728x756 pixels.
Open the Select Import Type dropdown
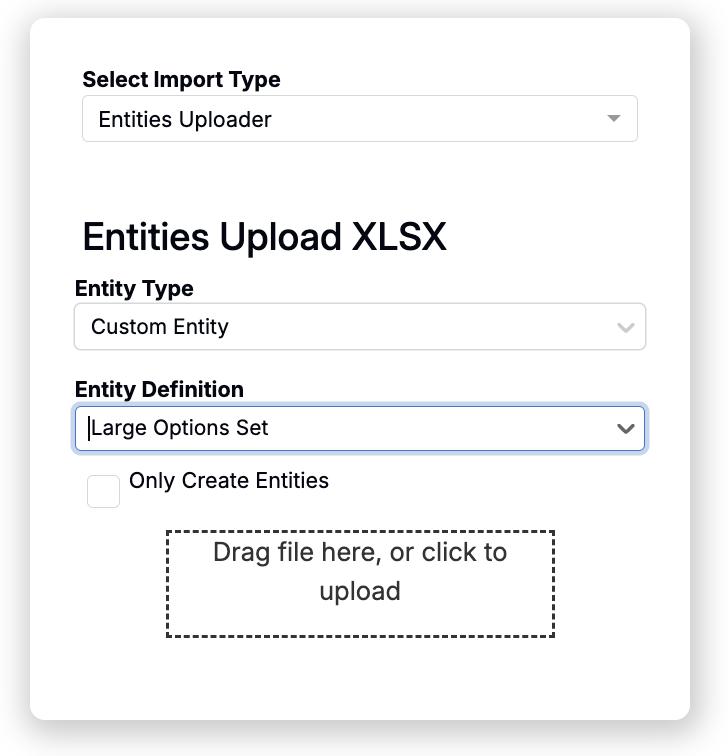coord(359,119)
